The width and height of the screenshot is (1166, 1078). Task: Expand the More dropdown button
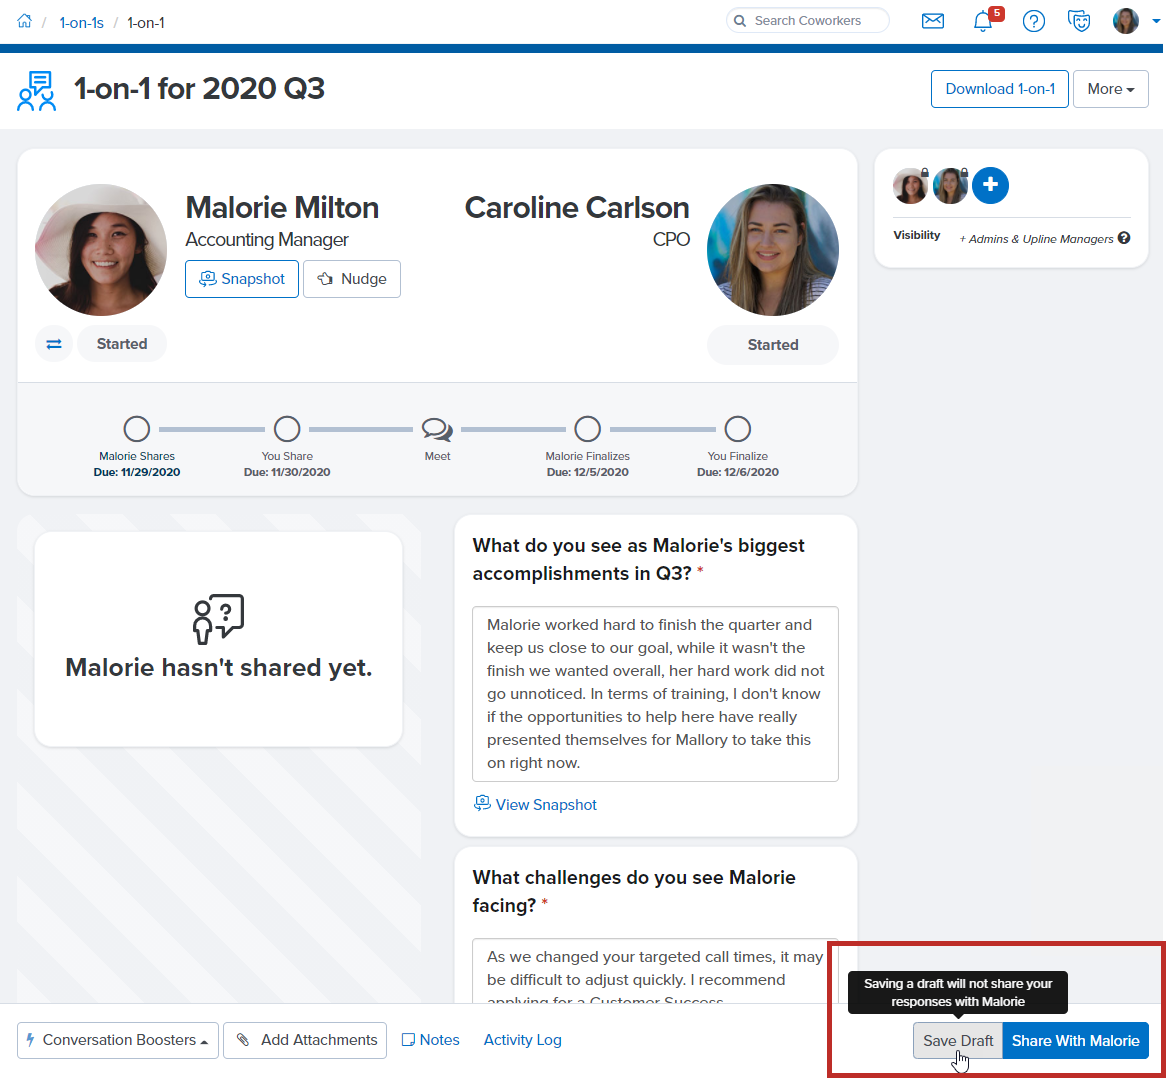tap(1110, 89)
